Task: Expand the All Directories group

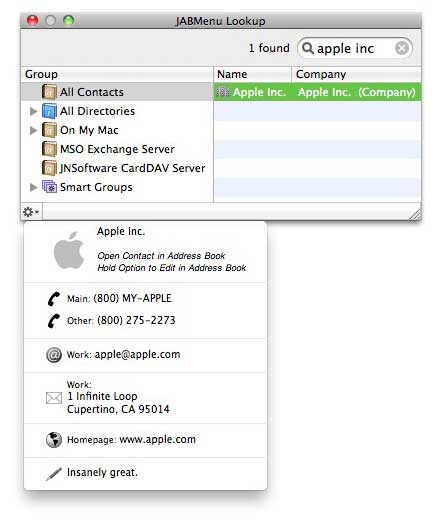Action: (33, 111)
